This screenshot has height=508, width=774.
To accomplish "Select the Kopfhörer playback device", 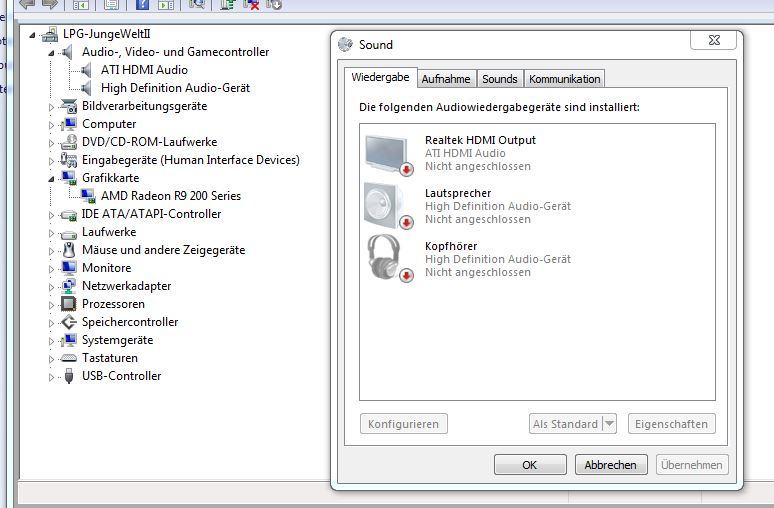I will pyautogui.click(x=537, y=259).
